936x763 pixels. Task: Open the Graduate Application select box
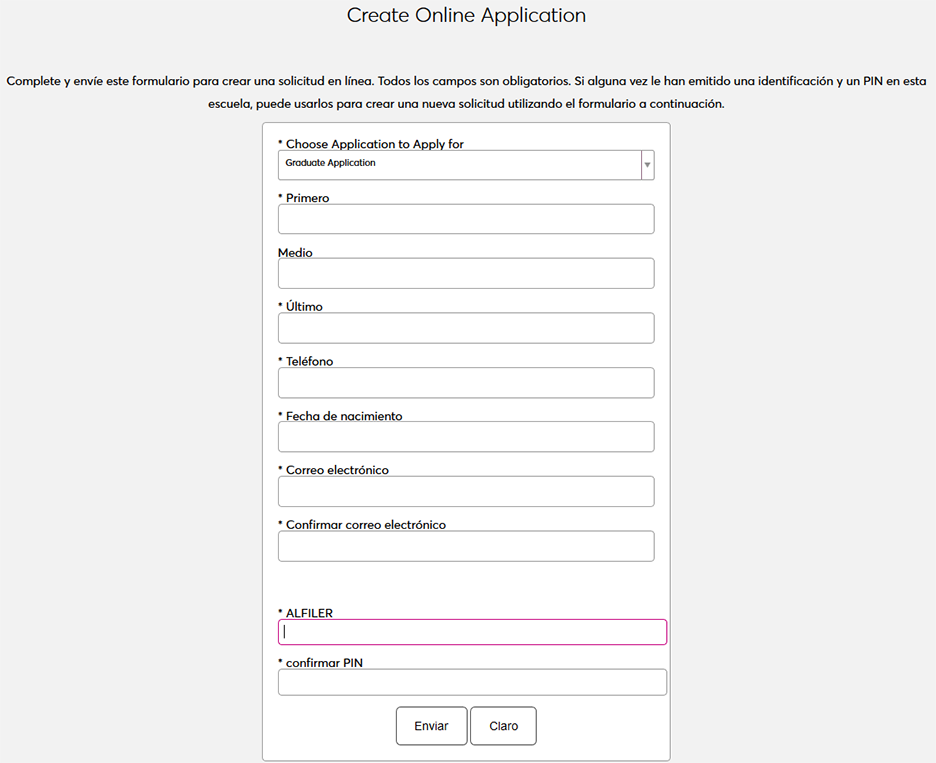[x=460, y=165]
